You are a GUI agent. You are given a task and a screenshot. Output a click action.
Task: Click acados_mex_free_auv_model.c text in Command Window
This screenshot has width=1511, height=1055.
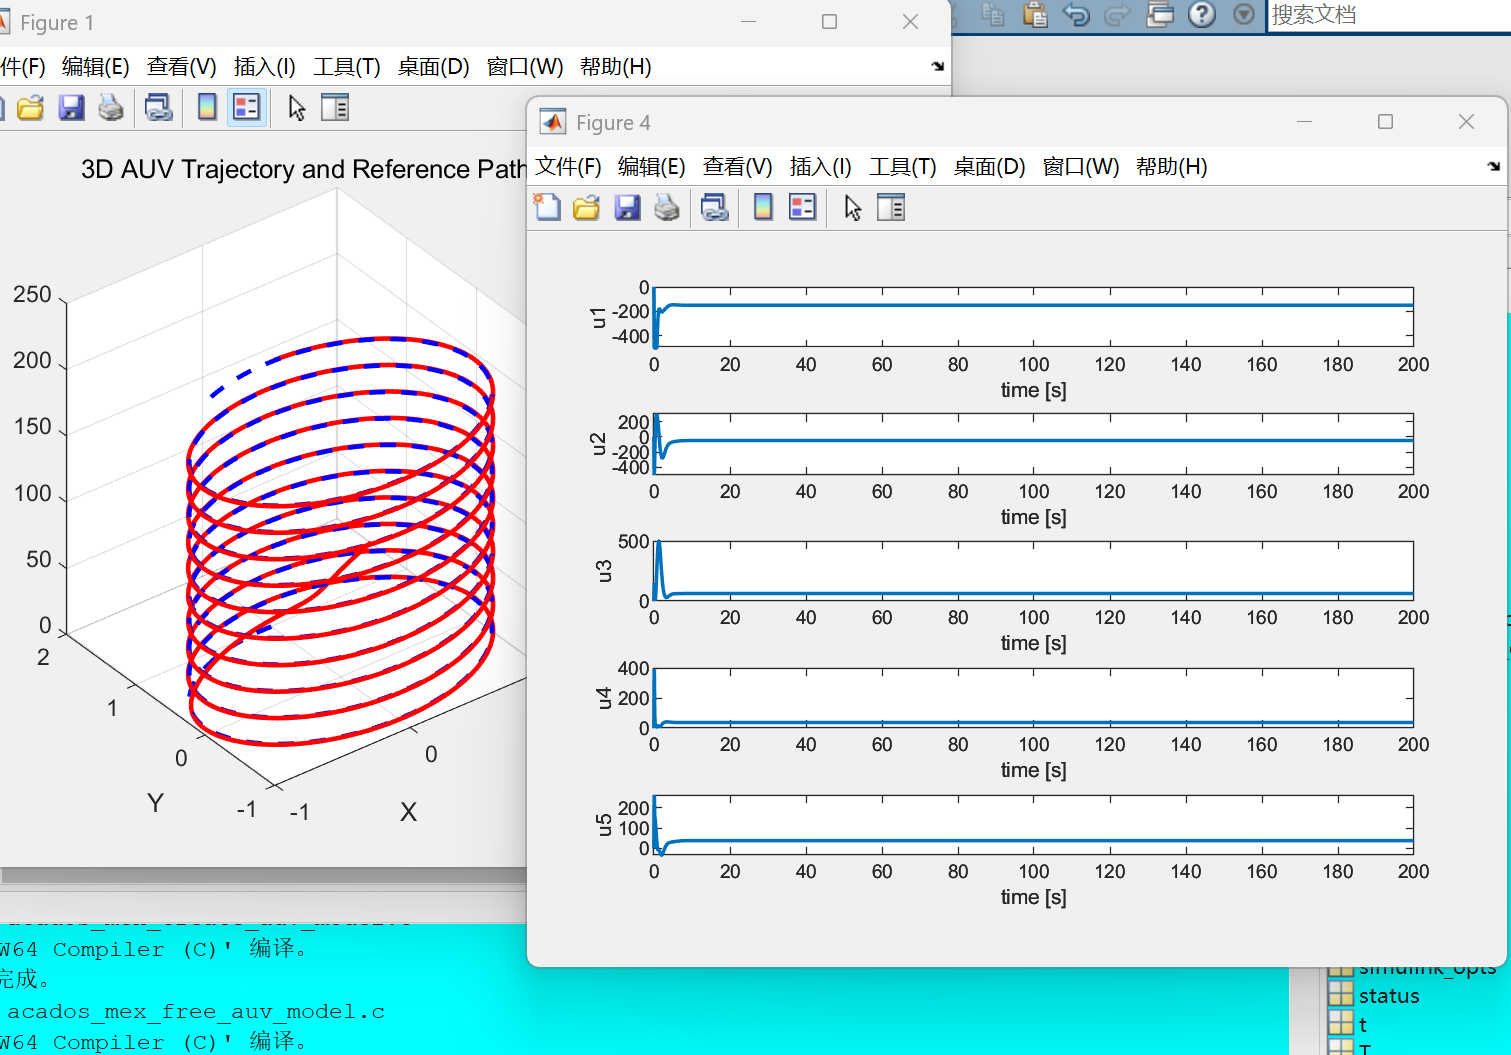[x=196, y=1011]
